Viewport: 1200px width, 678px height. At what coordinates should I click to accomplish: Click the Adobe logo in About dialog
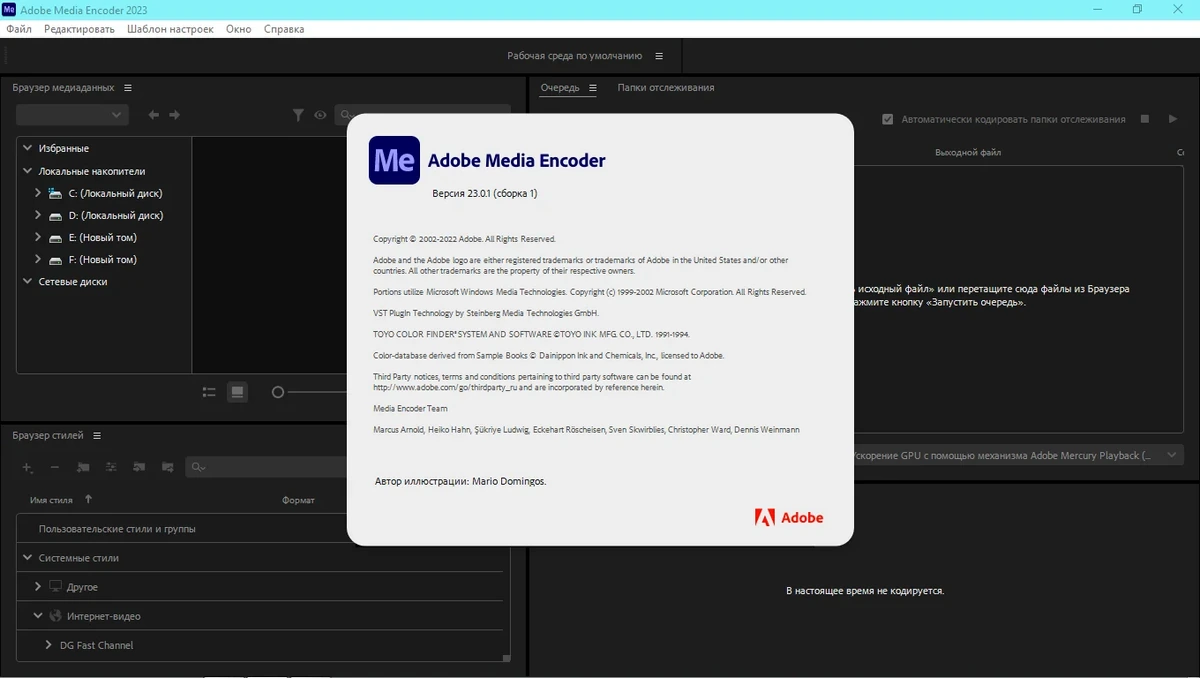[x=789, y=517]
